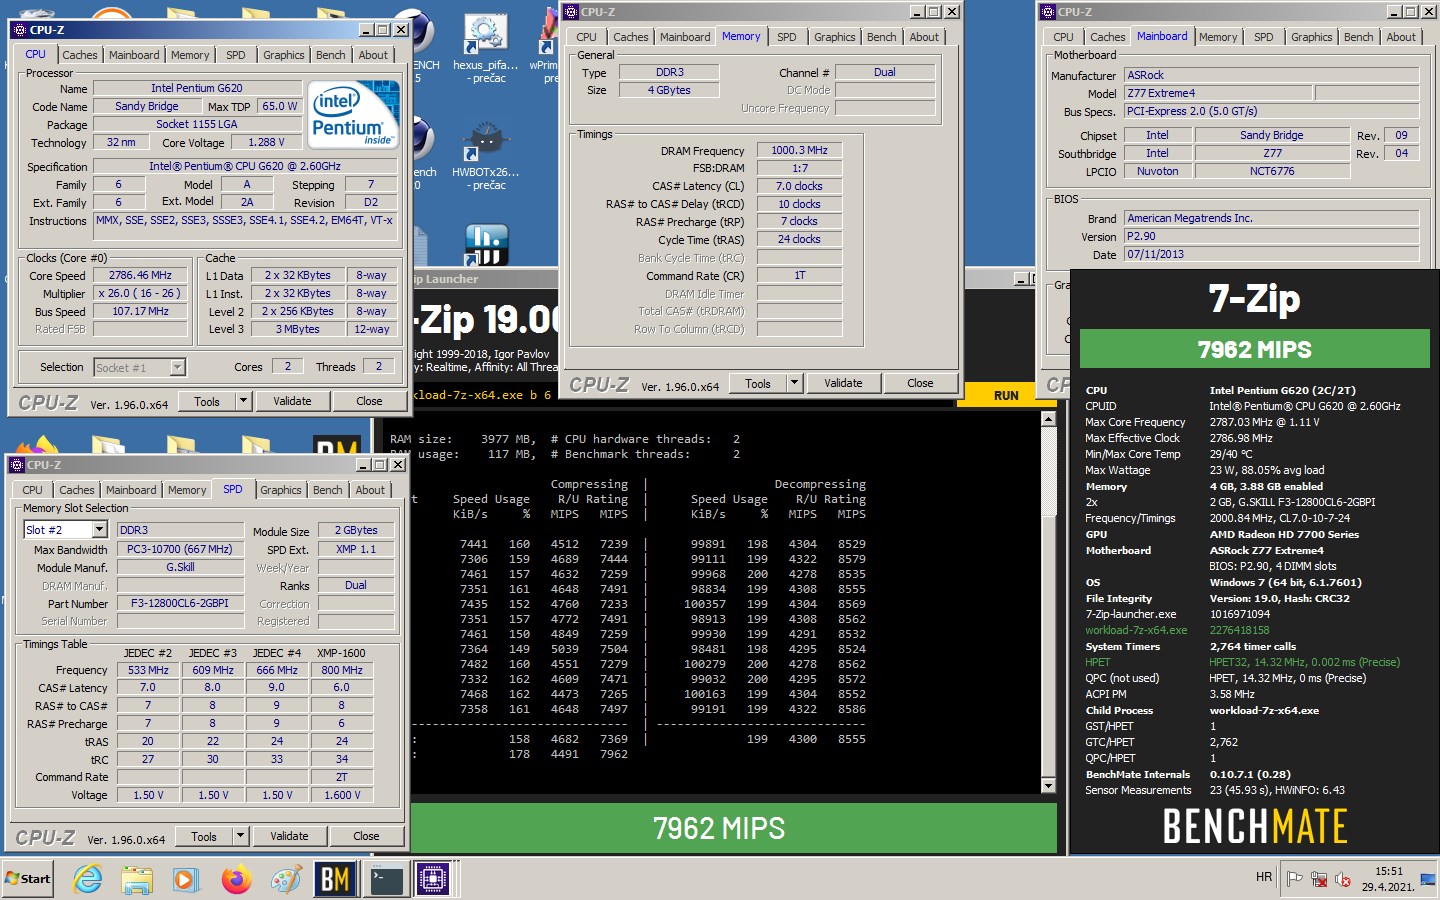This screenshot has width=1440, height=900.
Task: Switch to SPD tab in the CPU-Z Memory window
Action: pos(787,37)
